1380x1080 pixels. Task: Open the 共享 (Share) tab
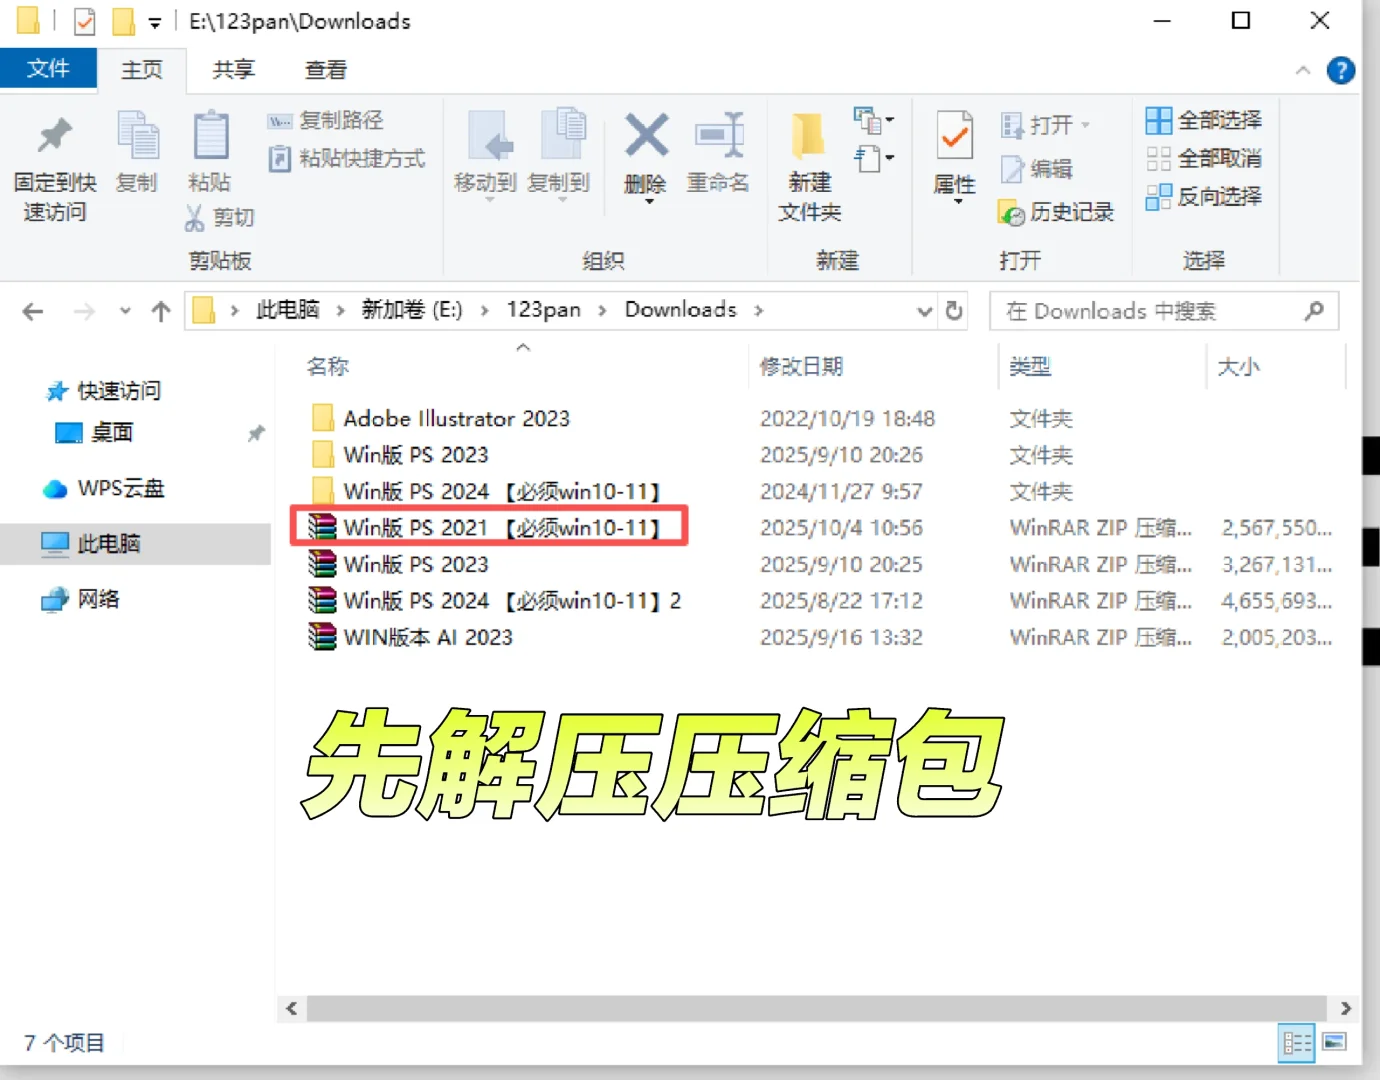233,69
